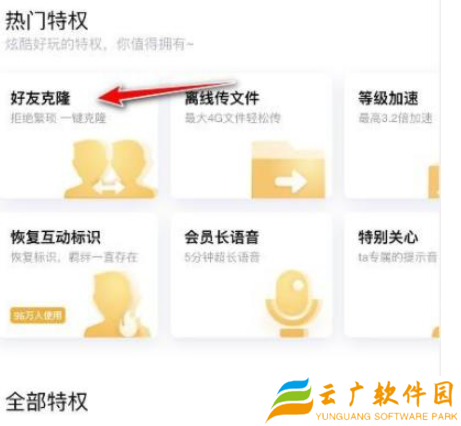Select the 热门特权 section heading
Viewport: 461px width, 426px height.
pos(47,21)
